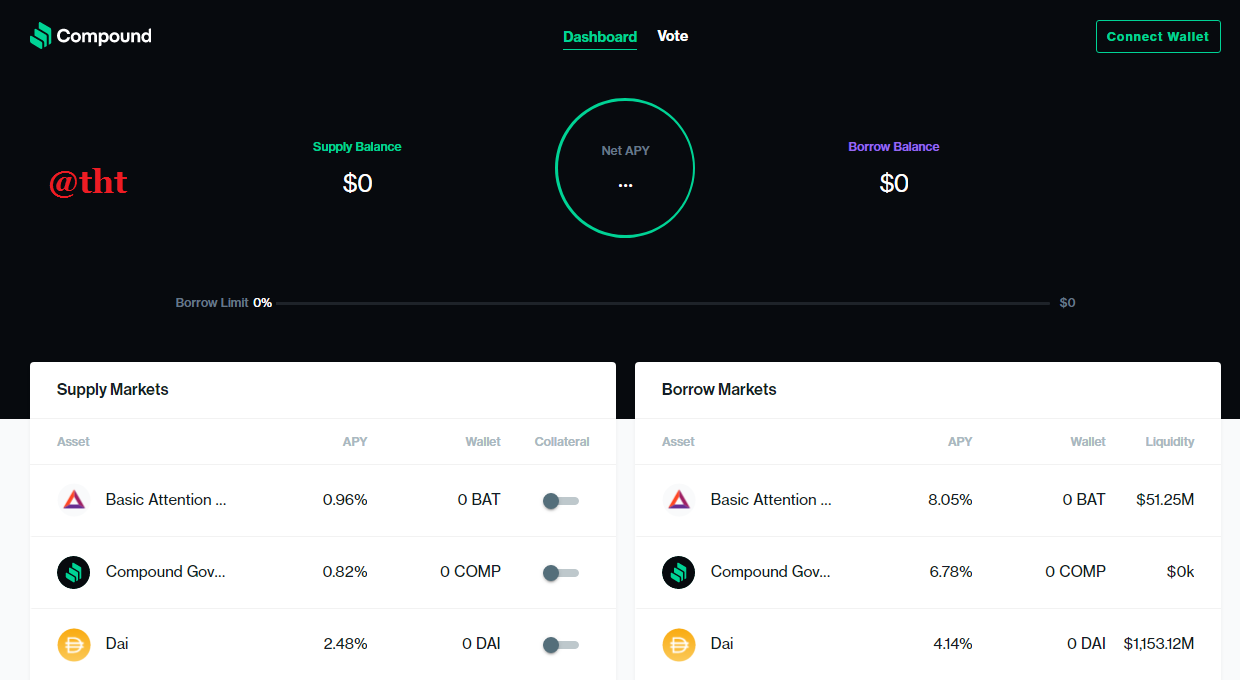Image resolution: width=1240 pixels, height=680 pixels.
Task: Select Dai name in Supply Markets
Action: 117,644
